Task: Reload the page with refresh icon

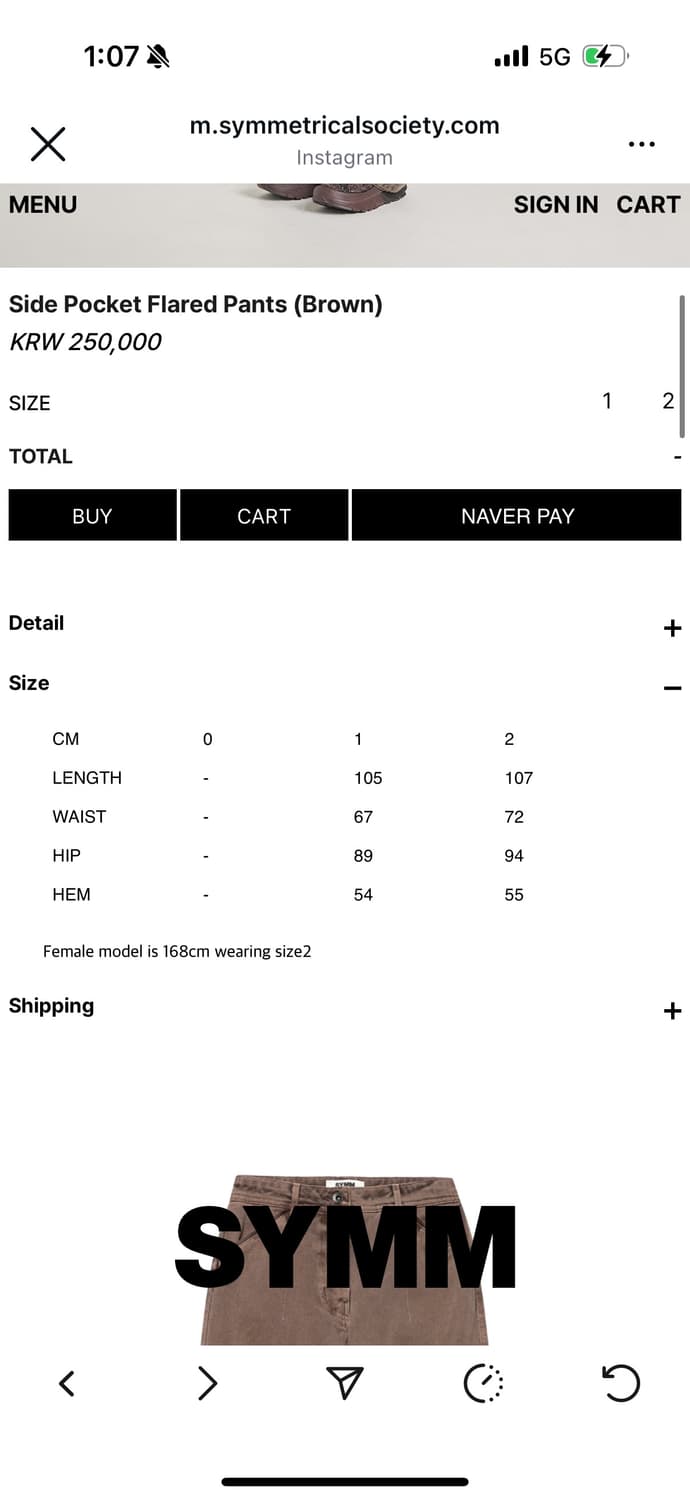Action: tap(620, 1384)
